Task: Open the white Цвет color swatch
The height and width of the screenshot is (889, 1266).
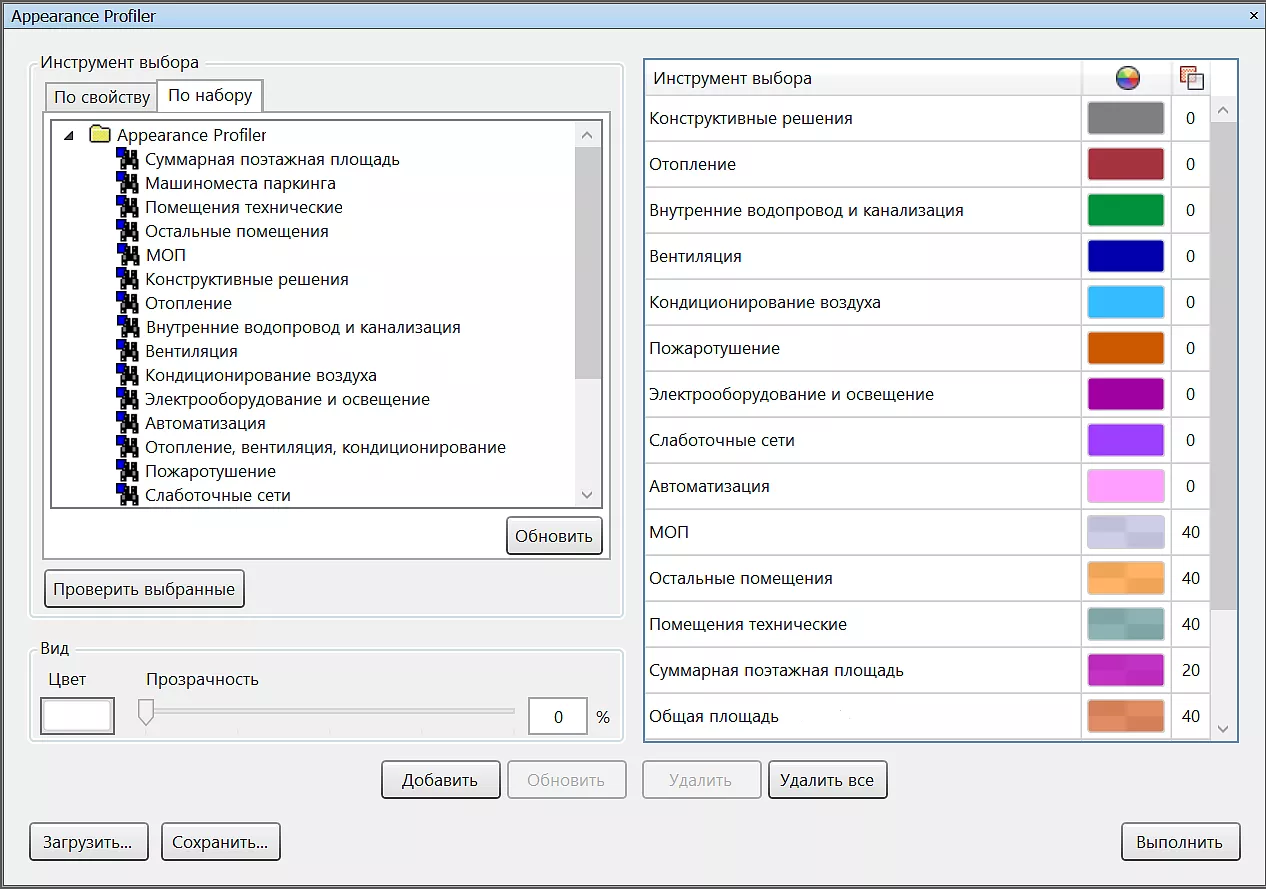Action: point(77,716)
